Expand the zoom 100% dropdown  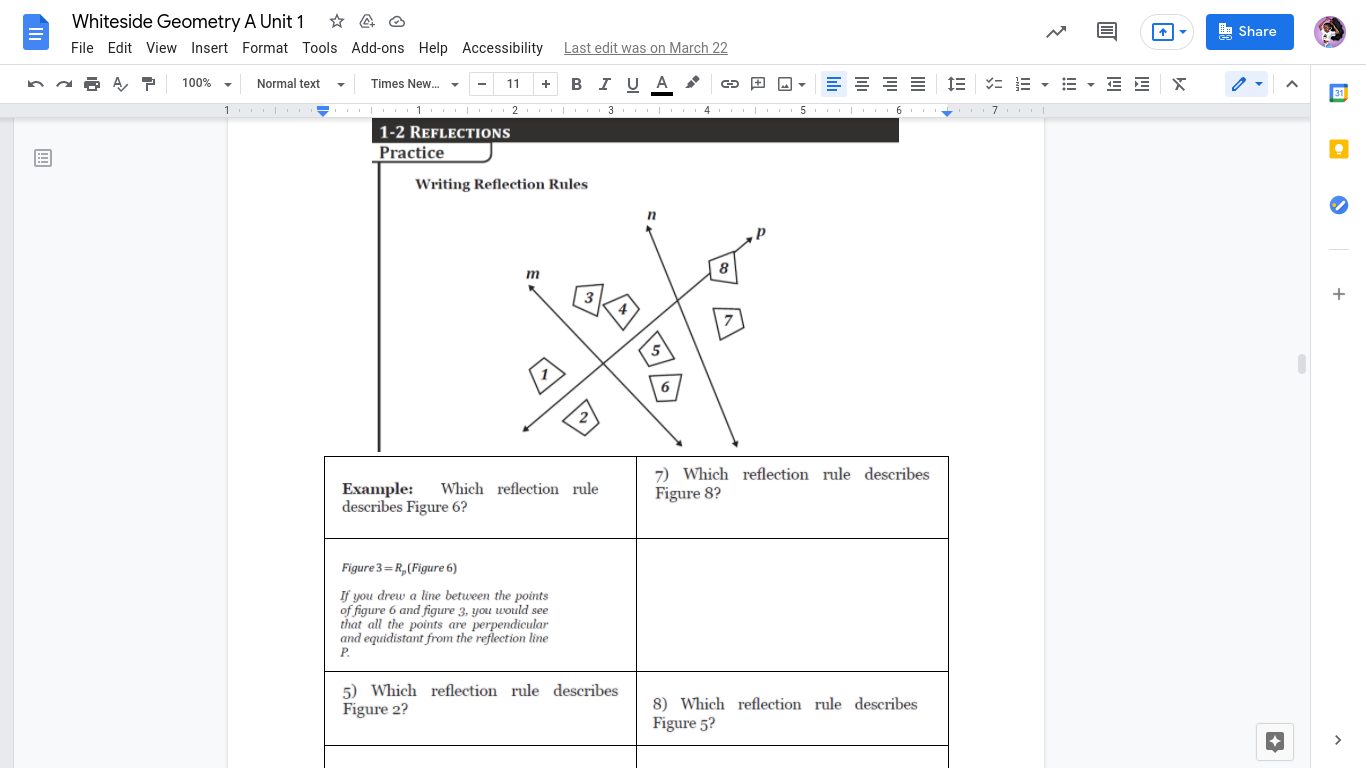click(206, 84)
